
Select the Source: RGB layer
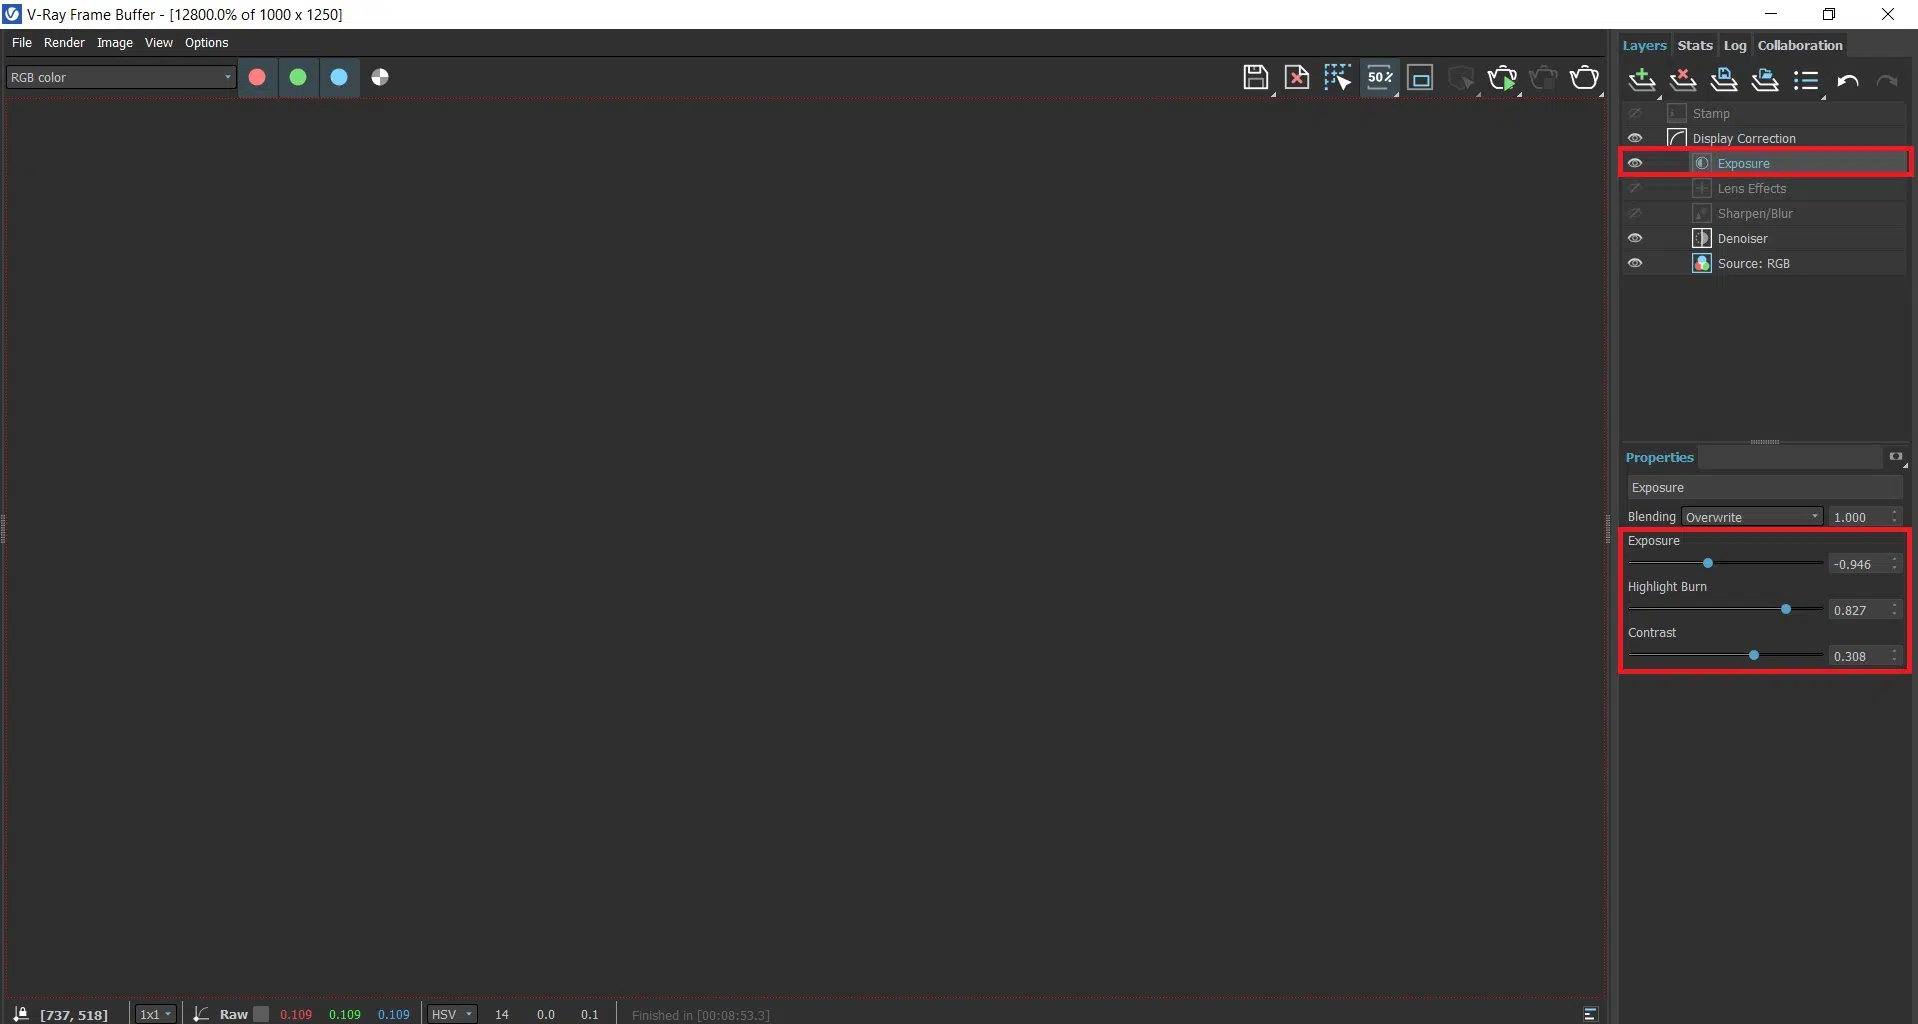1753,263
